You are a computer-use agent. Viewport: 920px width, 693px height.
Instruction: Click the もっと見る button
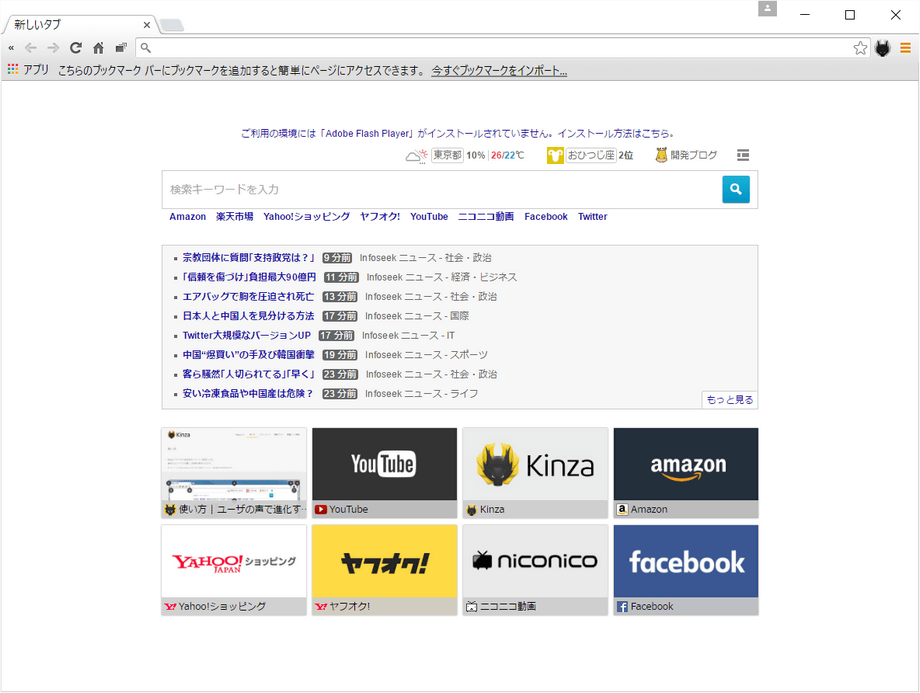(730, 400)
